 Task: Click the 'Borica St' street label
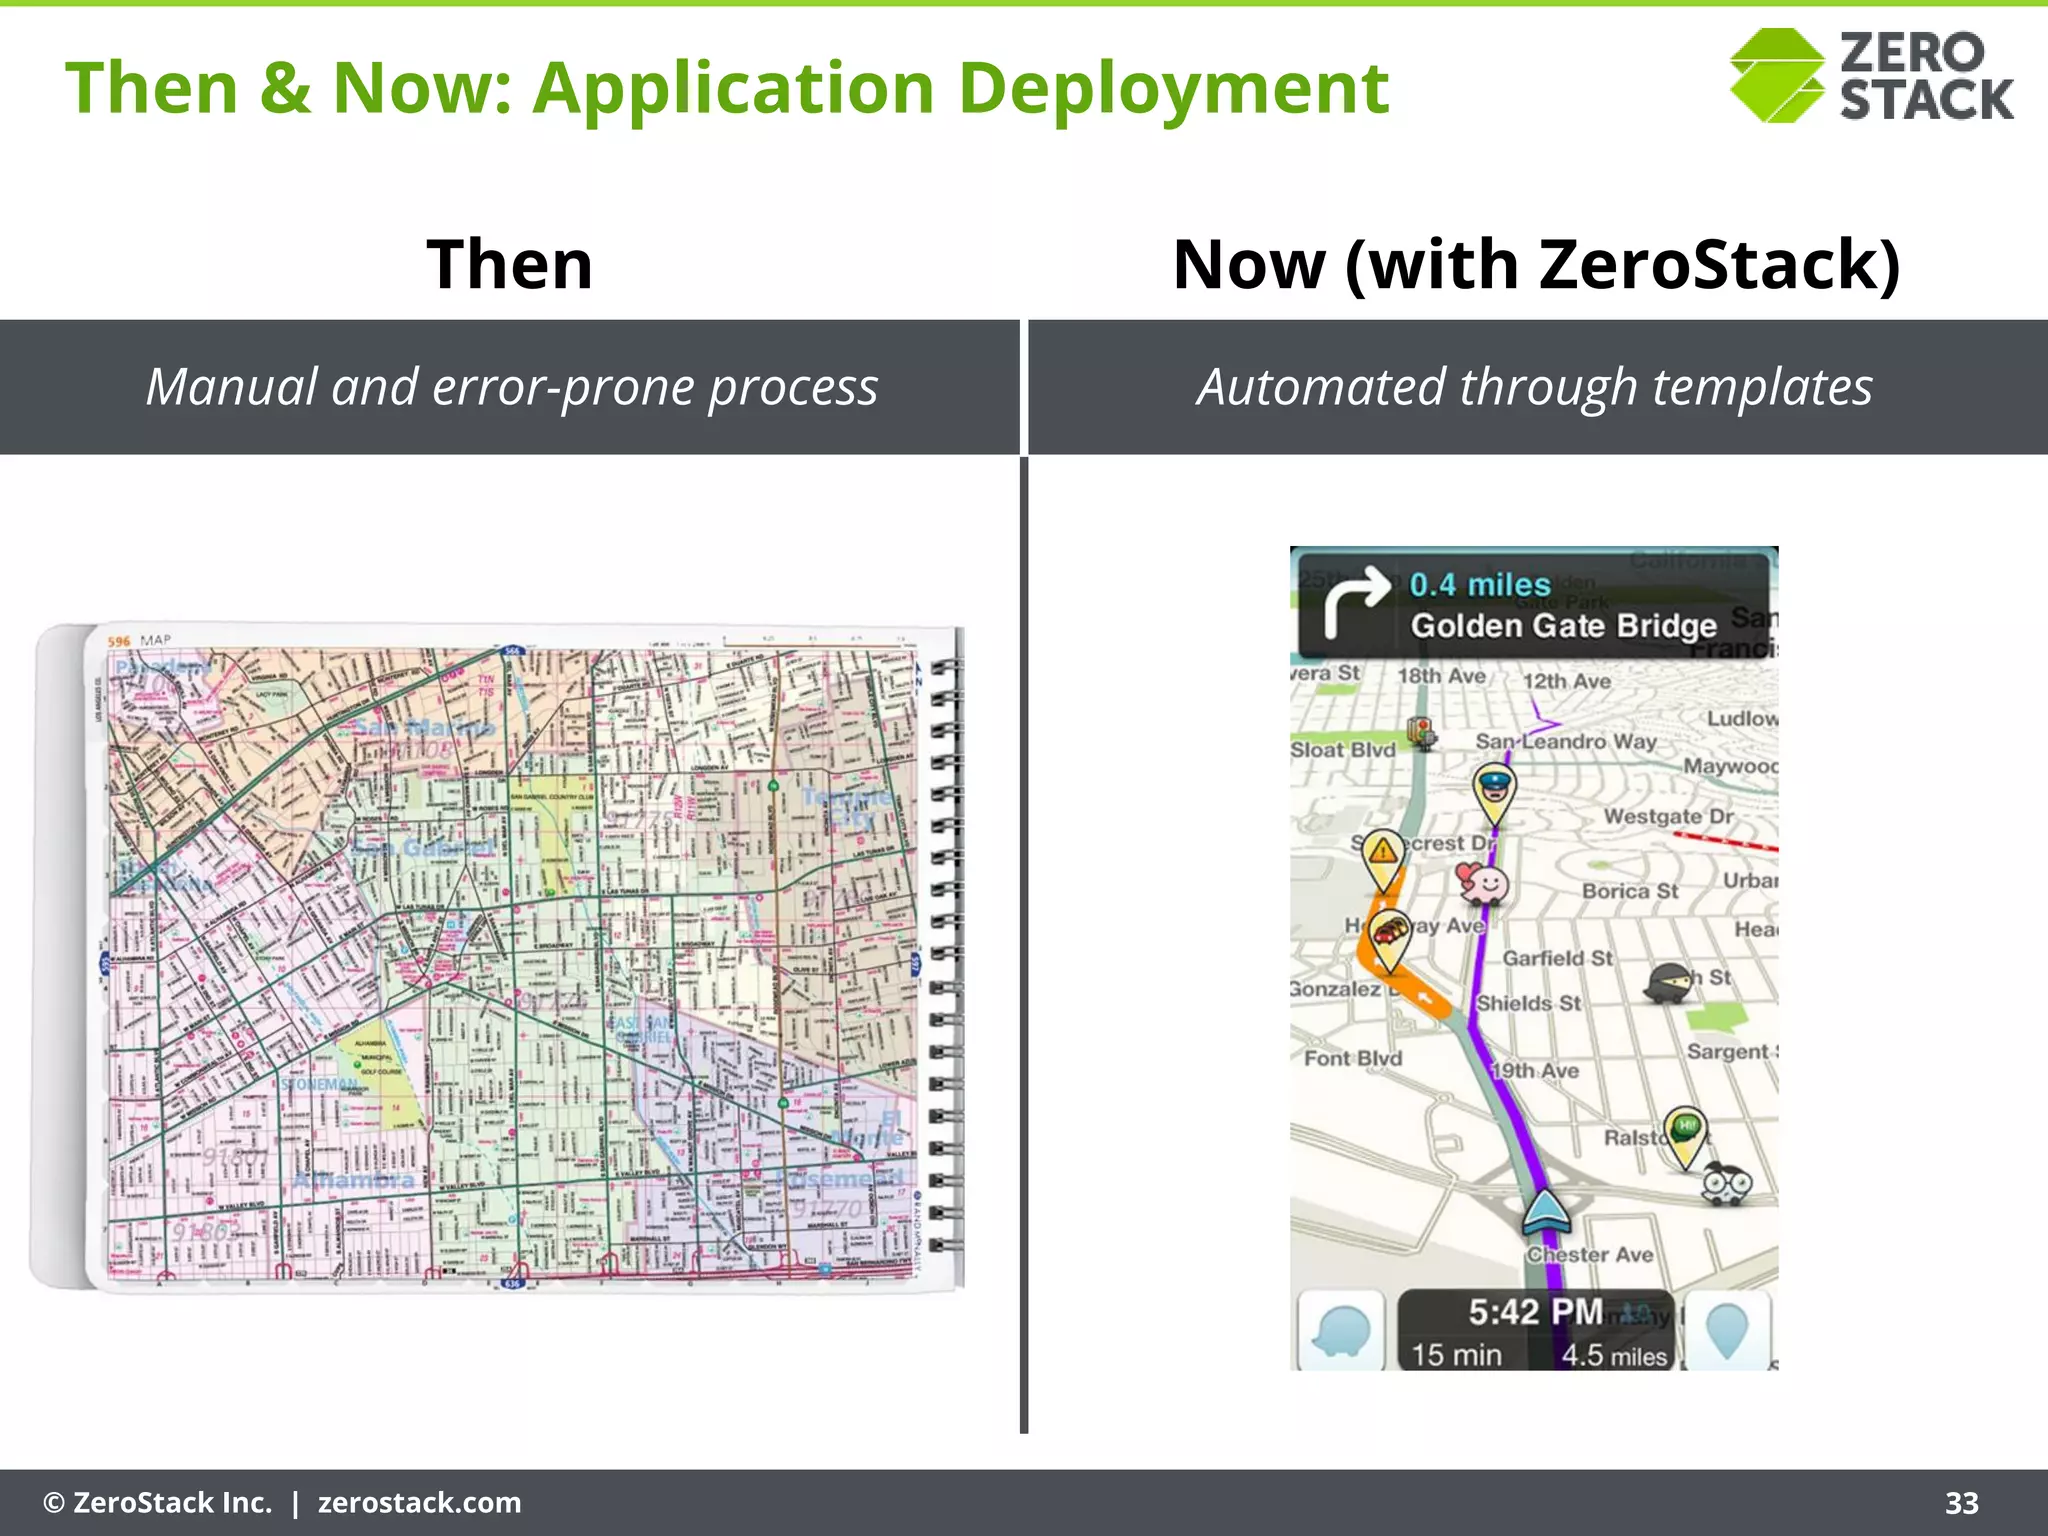(1630, 891)
